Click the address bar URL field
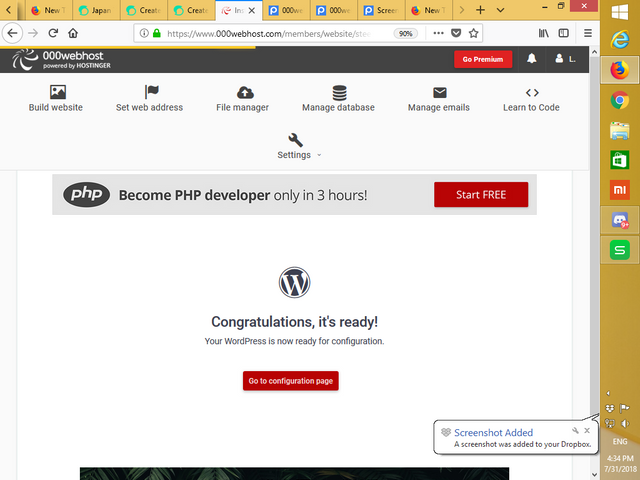The width and height of the screenshot is (640, 480). [x=267, y=33]
